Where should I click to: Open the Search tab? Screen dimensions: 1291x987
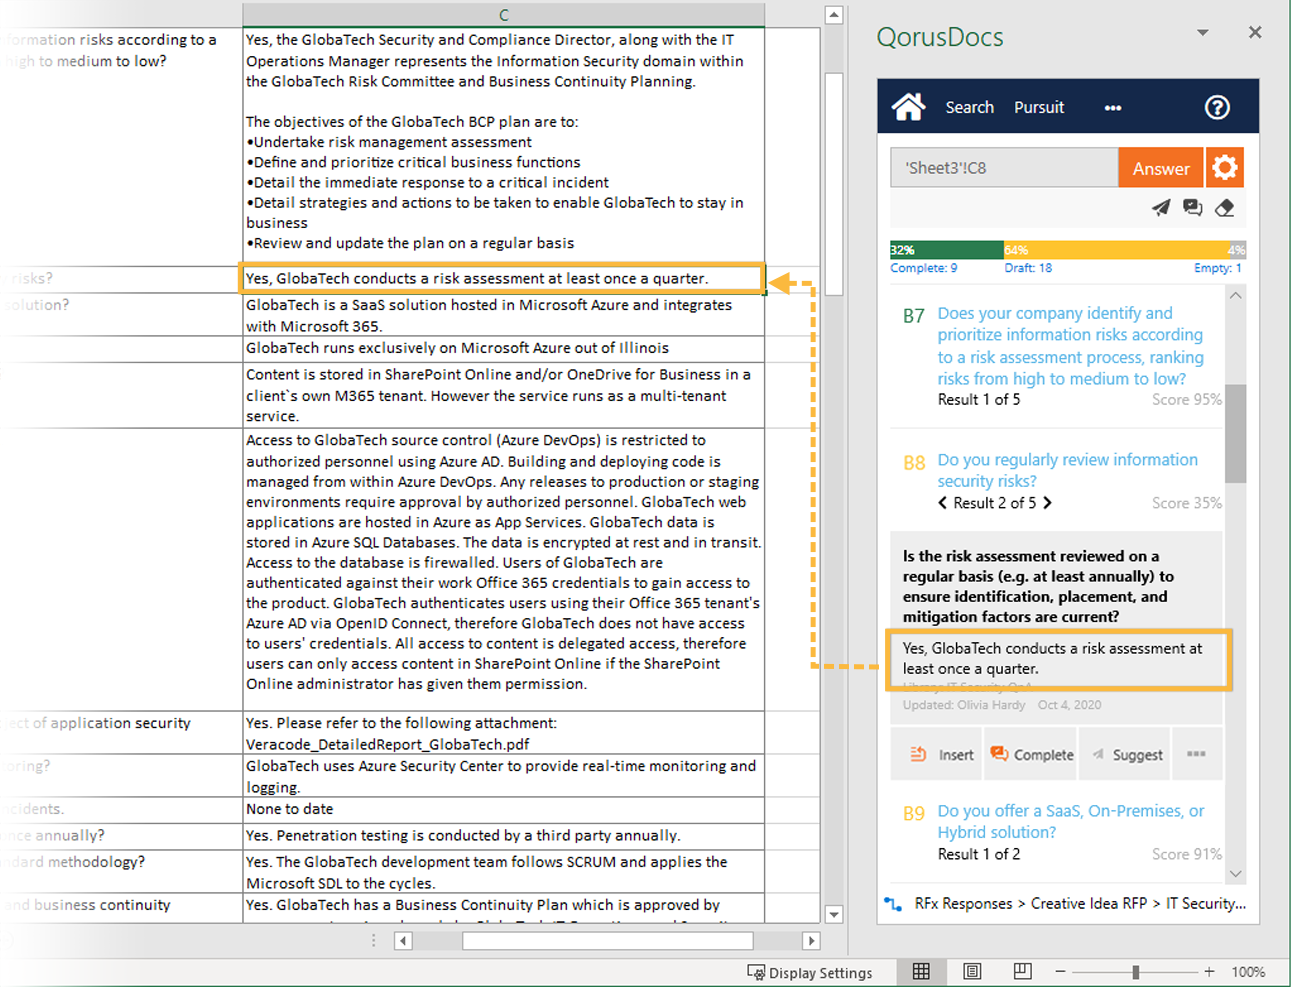969,107
